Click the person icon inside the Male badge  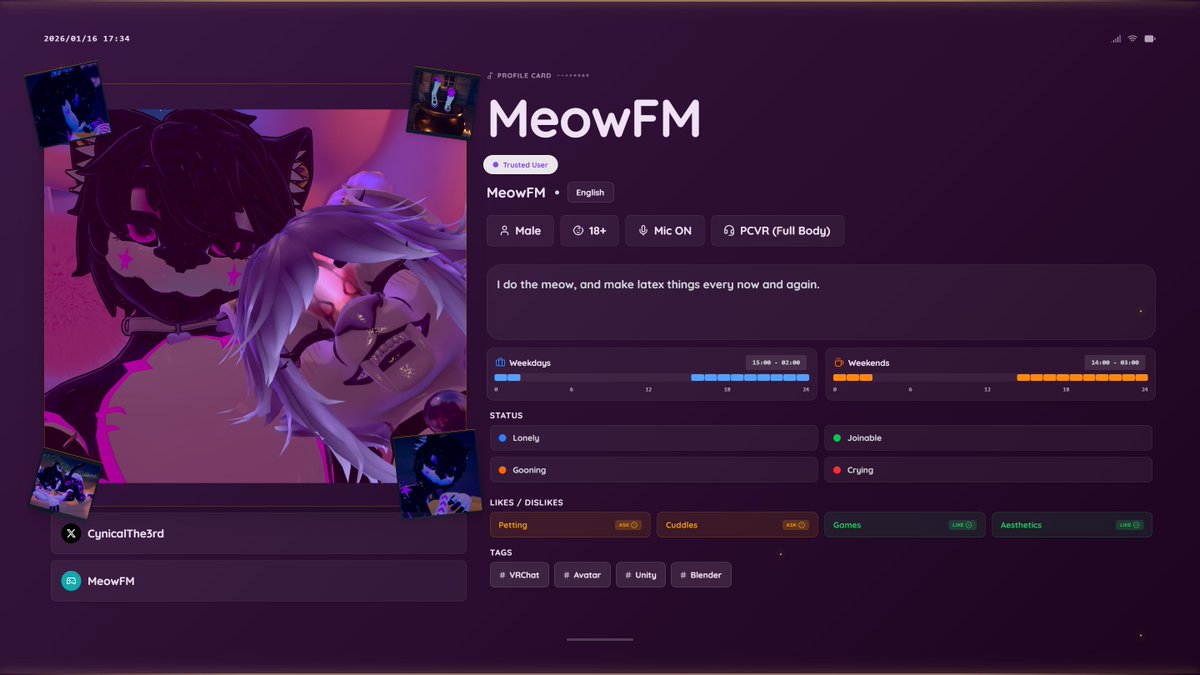tap(503, 230)
